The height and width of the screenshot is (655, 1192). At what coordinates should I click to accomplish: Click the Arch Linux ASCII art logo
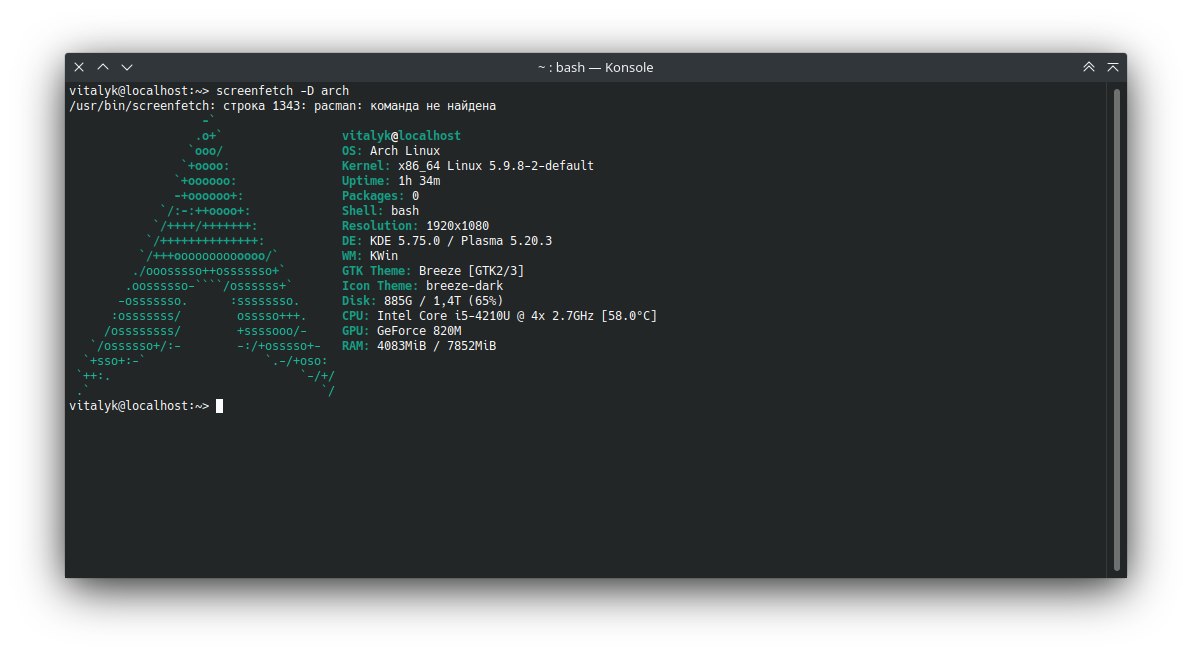click(206, 256)
